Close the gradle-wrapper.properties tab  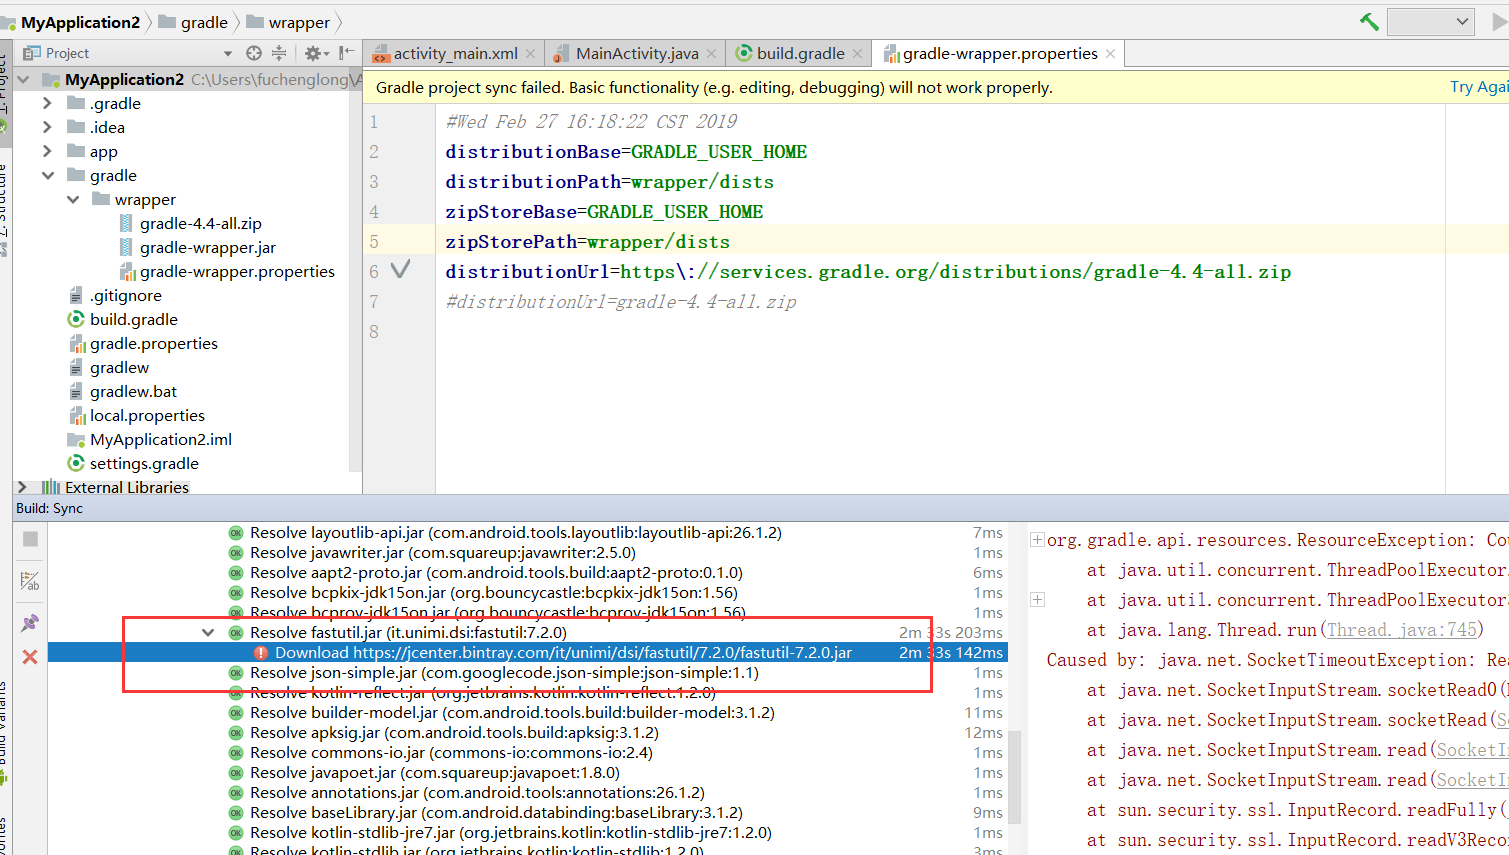(x=1110, y=53)
